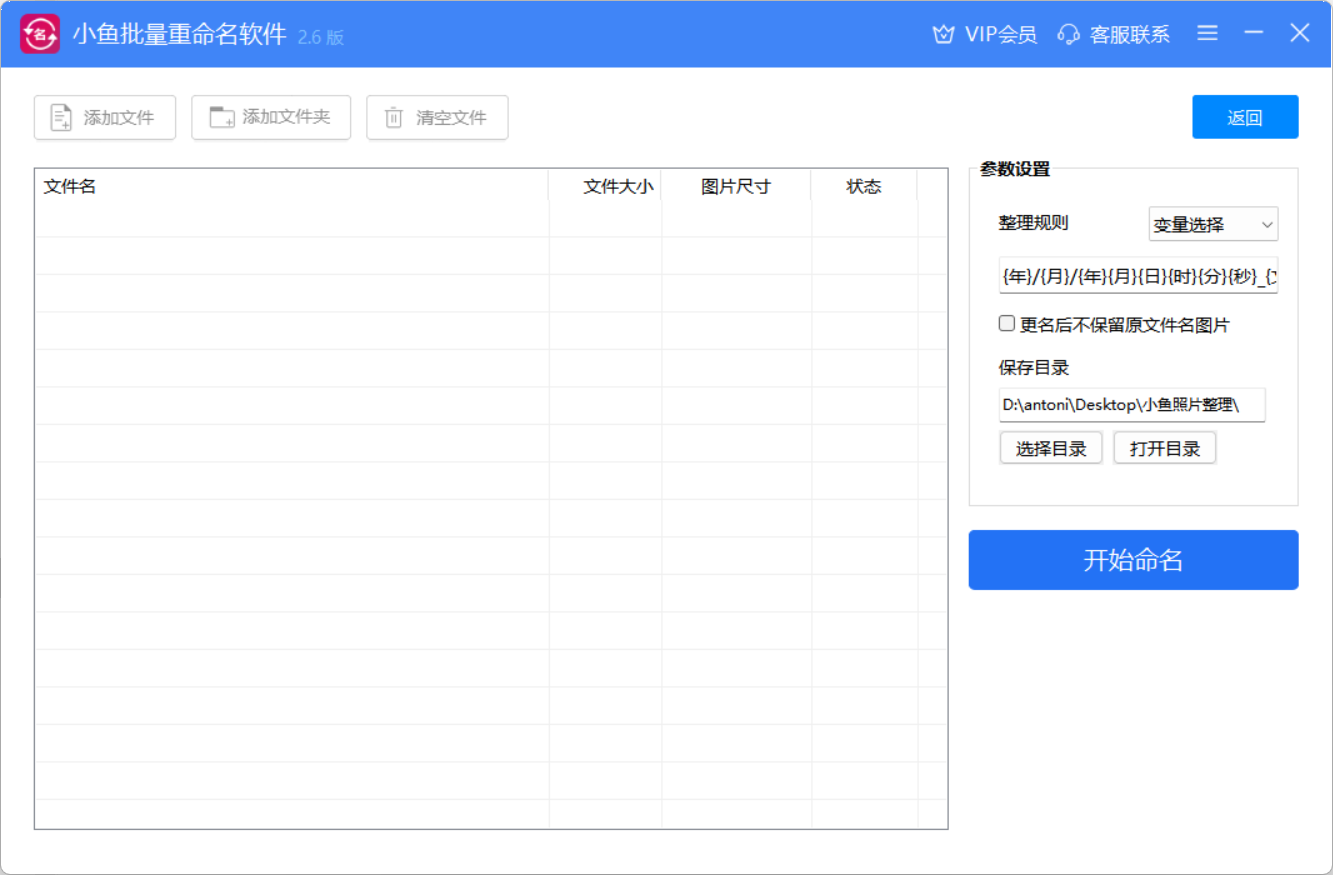Open the hamburger menu icon
This screenshot has width=1333, height=875.
click(1207, 33)
